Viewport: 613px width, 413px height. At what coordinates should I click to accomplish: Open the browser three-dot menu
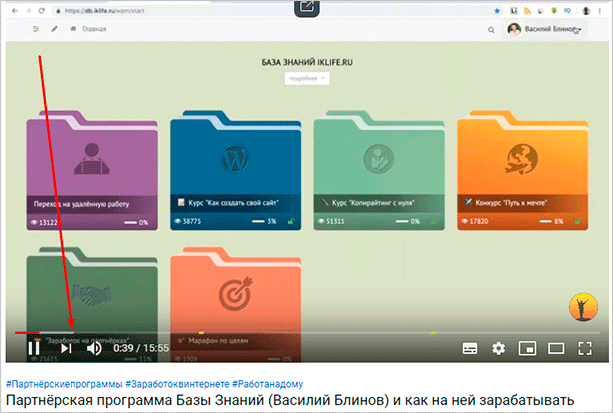599,11
